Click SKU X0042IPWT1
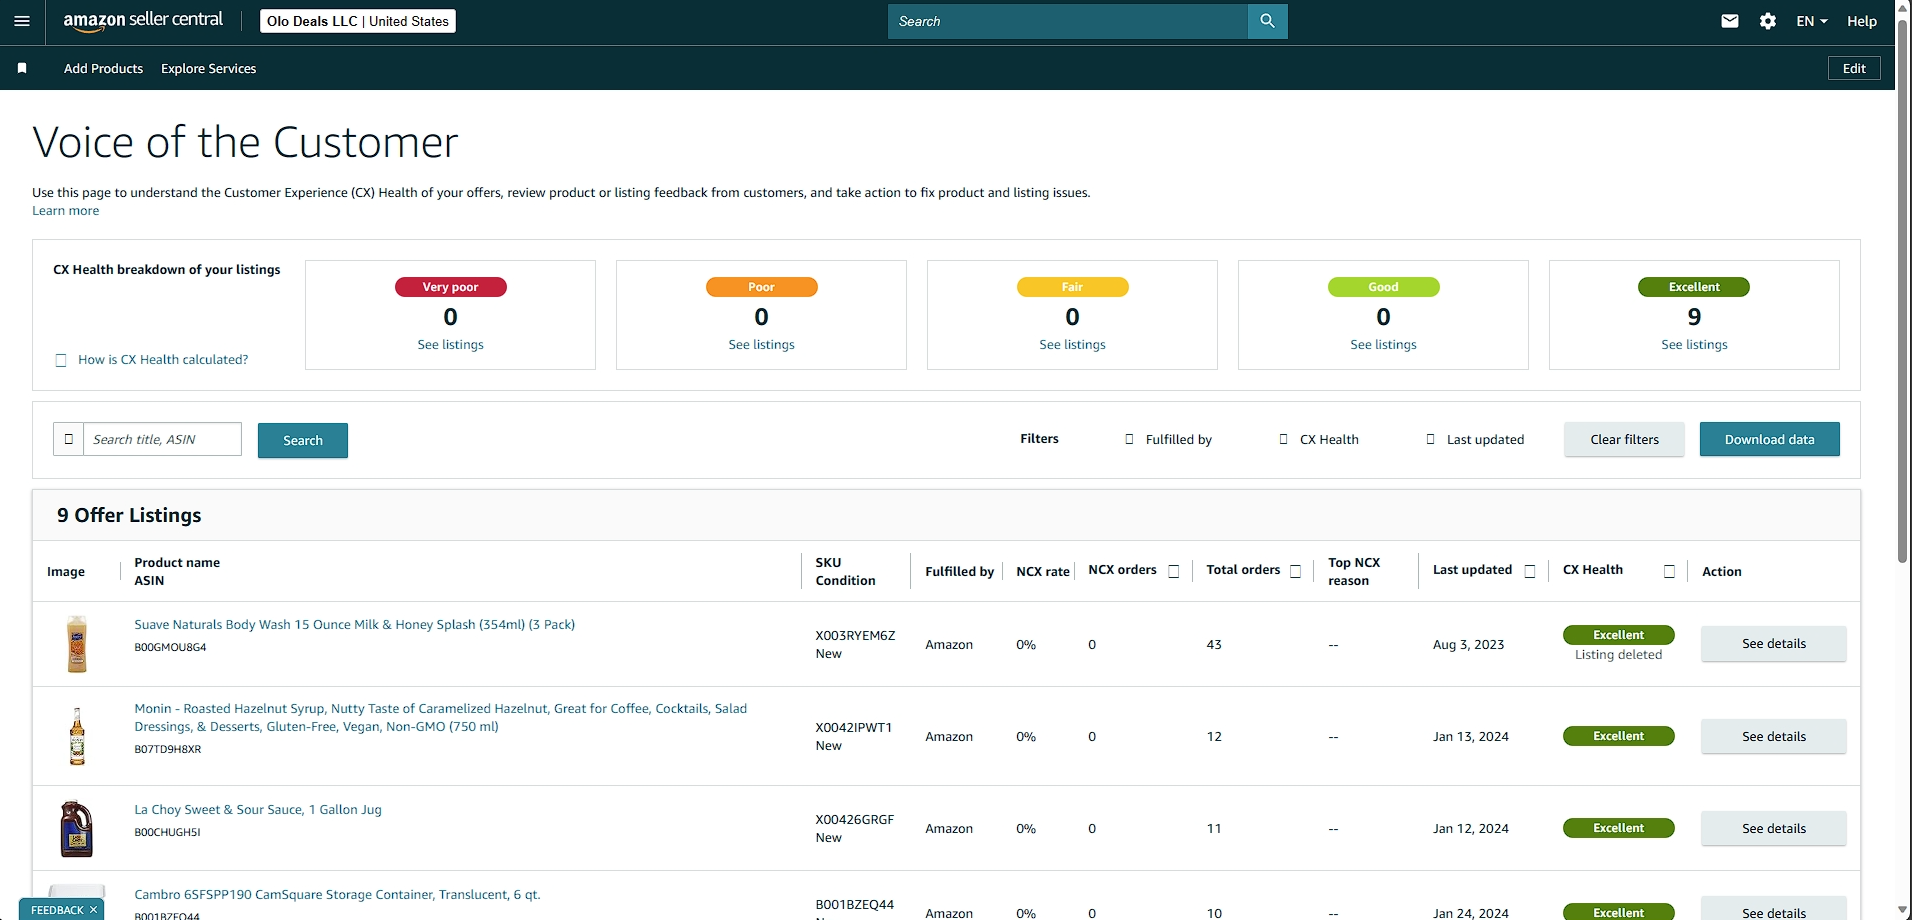This screenshot has width=1912, height=920. click(x=853, y=728)
